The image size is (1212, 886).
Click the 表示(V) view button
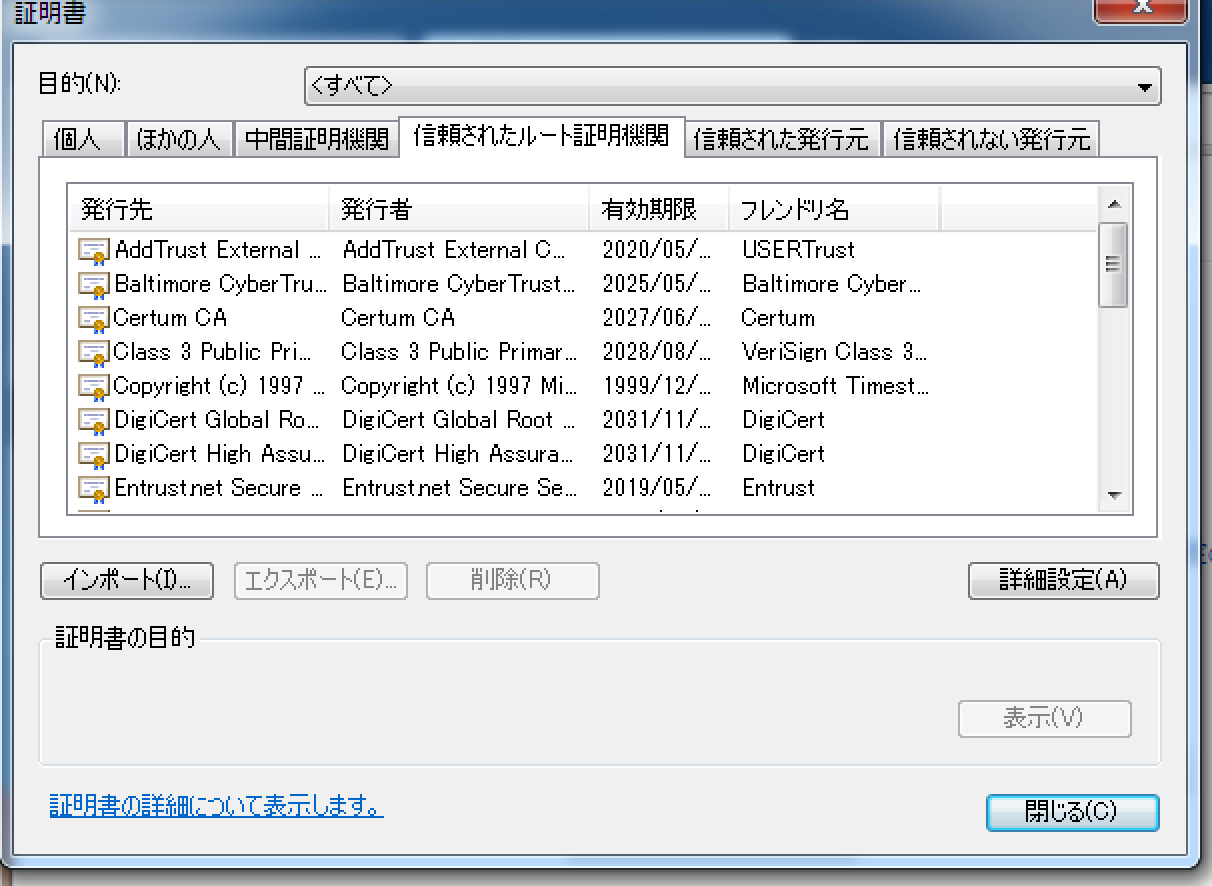tap(1045, 718)
